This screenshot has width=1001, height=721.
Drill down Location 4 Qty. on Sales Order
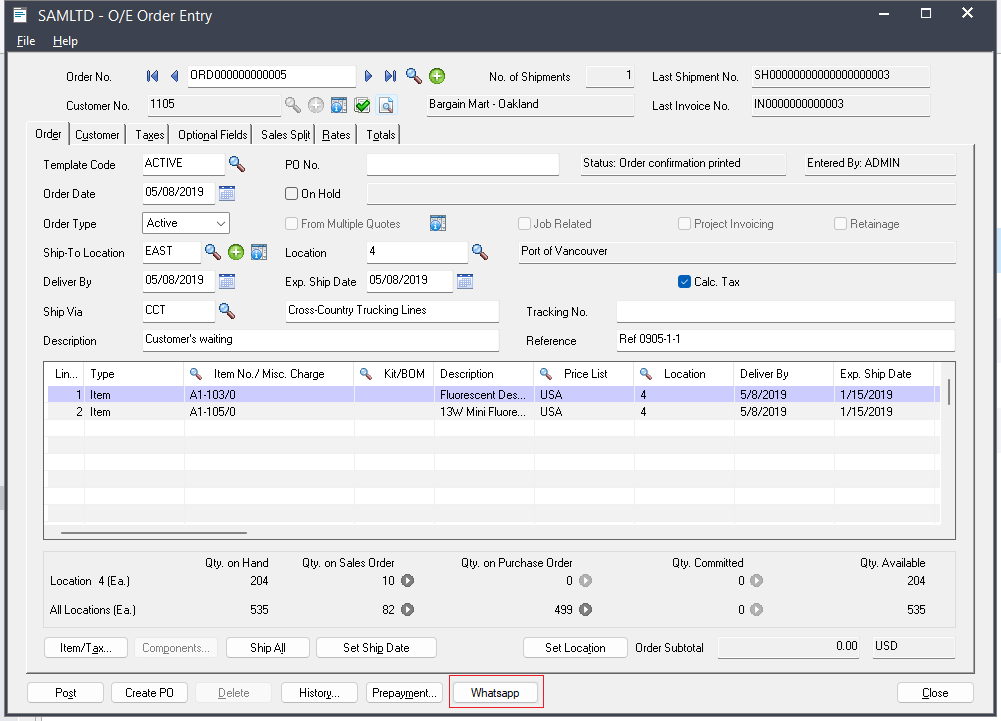point(408,580)
